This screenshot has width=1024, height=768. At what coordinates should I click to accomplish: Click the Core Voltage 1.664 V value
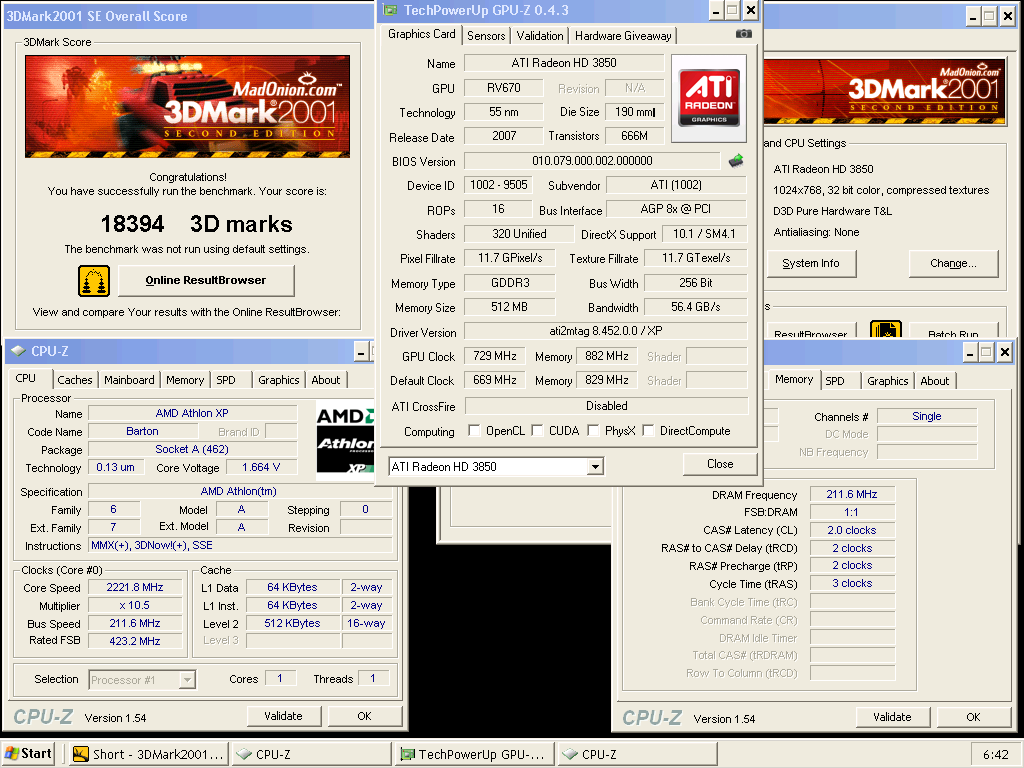[261, 468]
